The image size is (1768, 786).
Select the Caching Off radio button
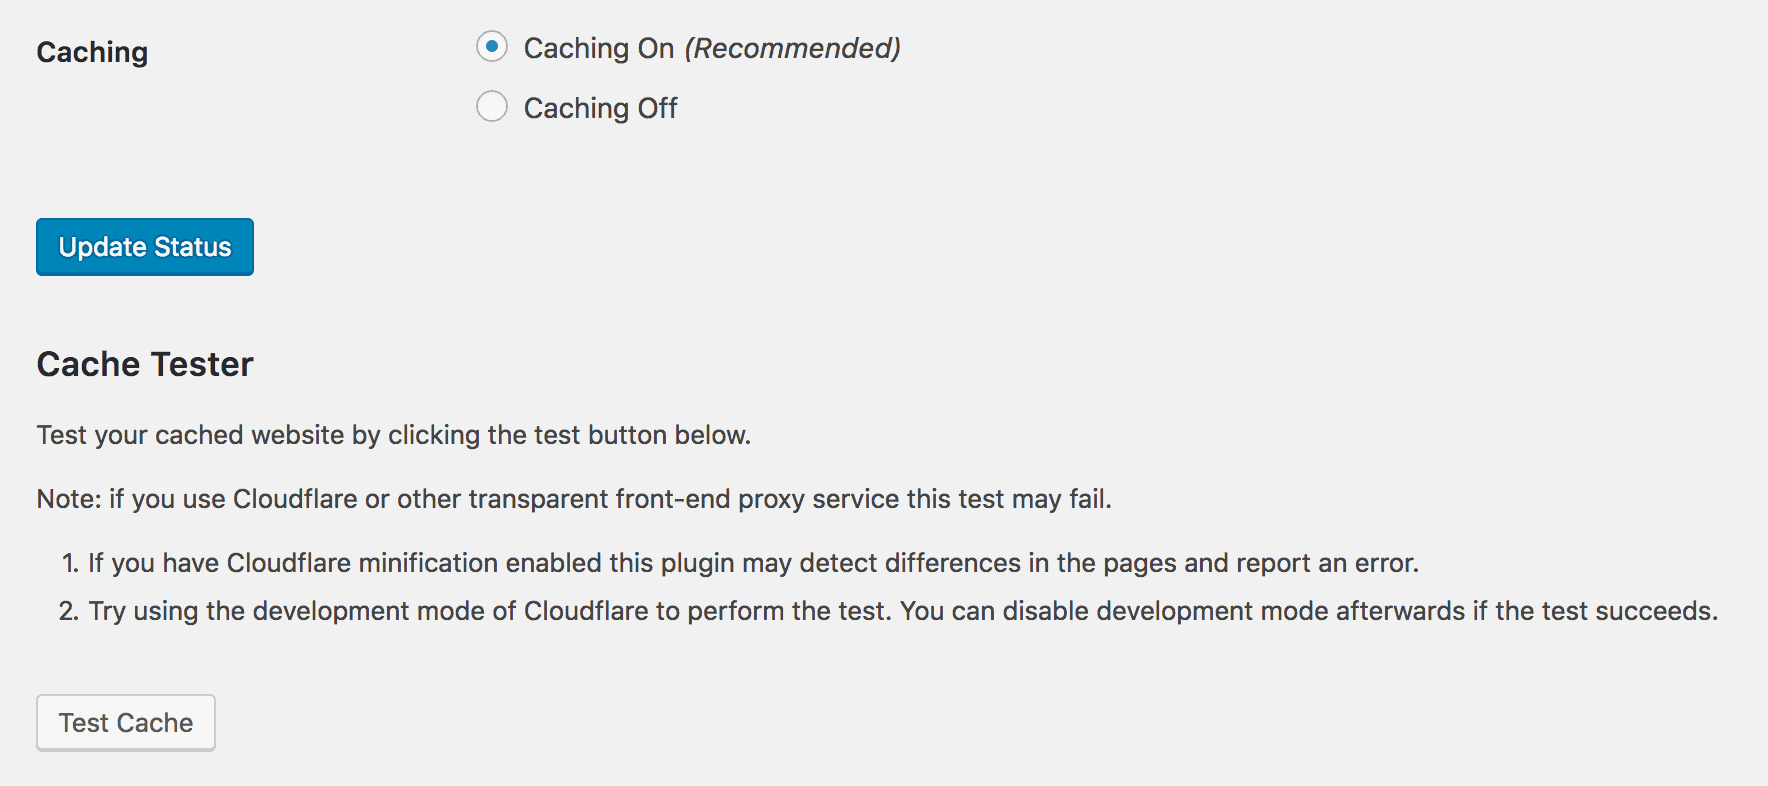click(492, 106)
